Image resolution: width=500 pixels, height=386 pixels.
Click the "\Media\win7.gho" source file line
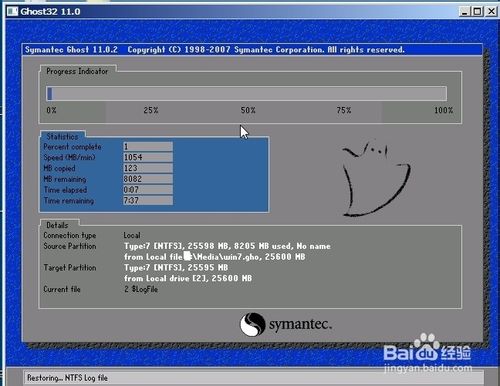coord(215,257)
